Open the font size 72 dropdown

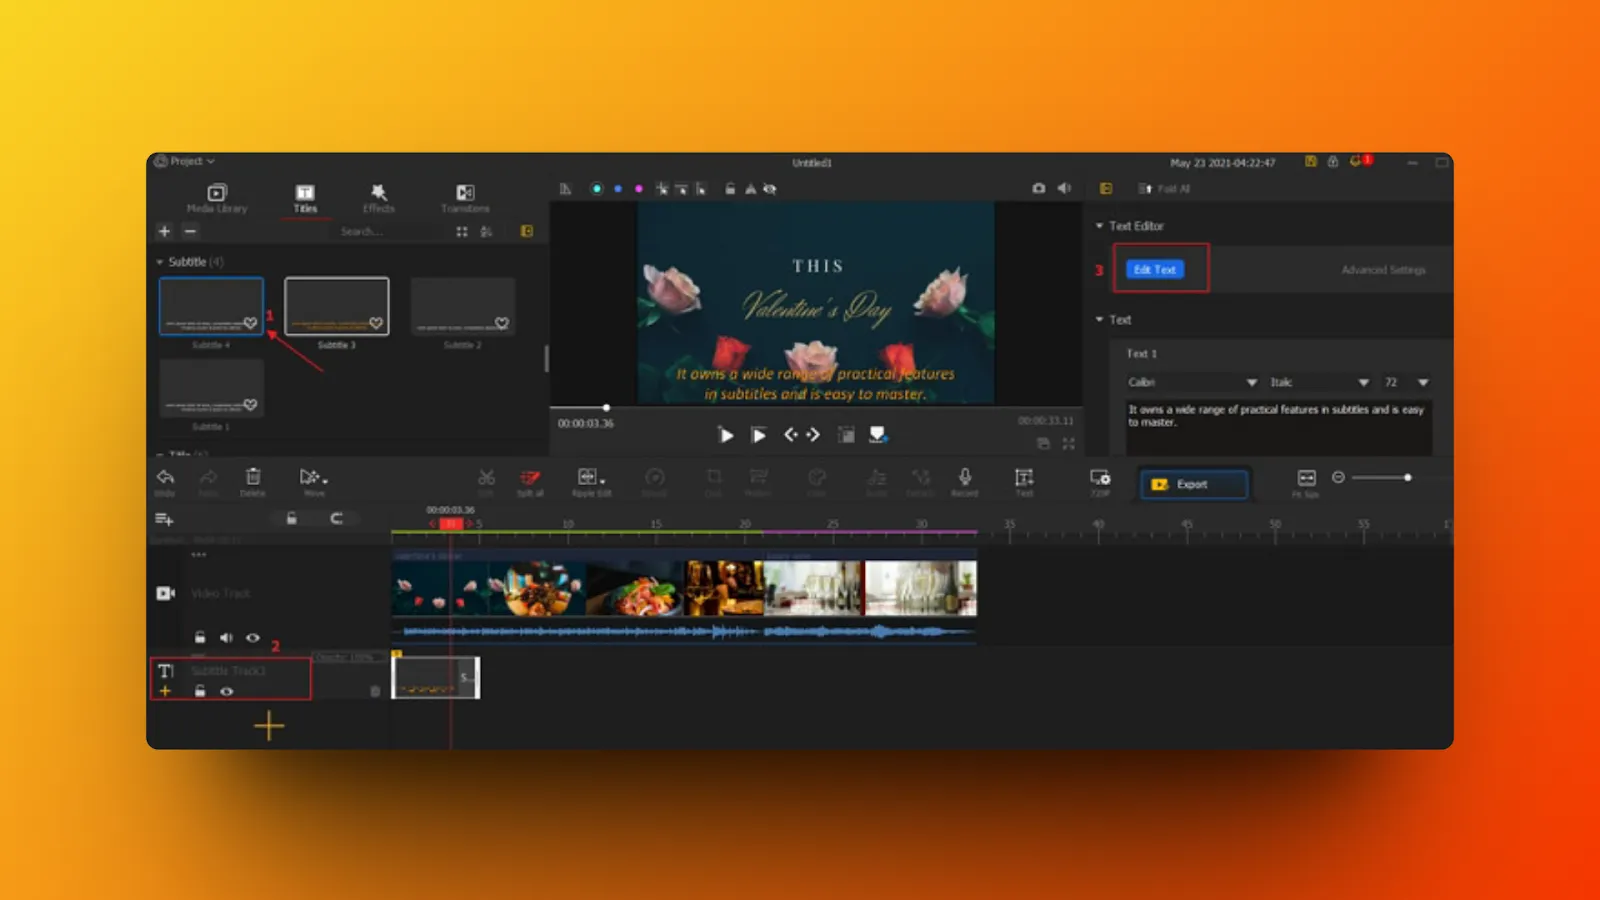click(x=1406, y=382)
